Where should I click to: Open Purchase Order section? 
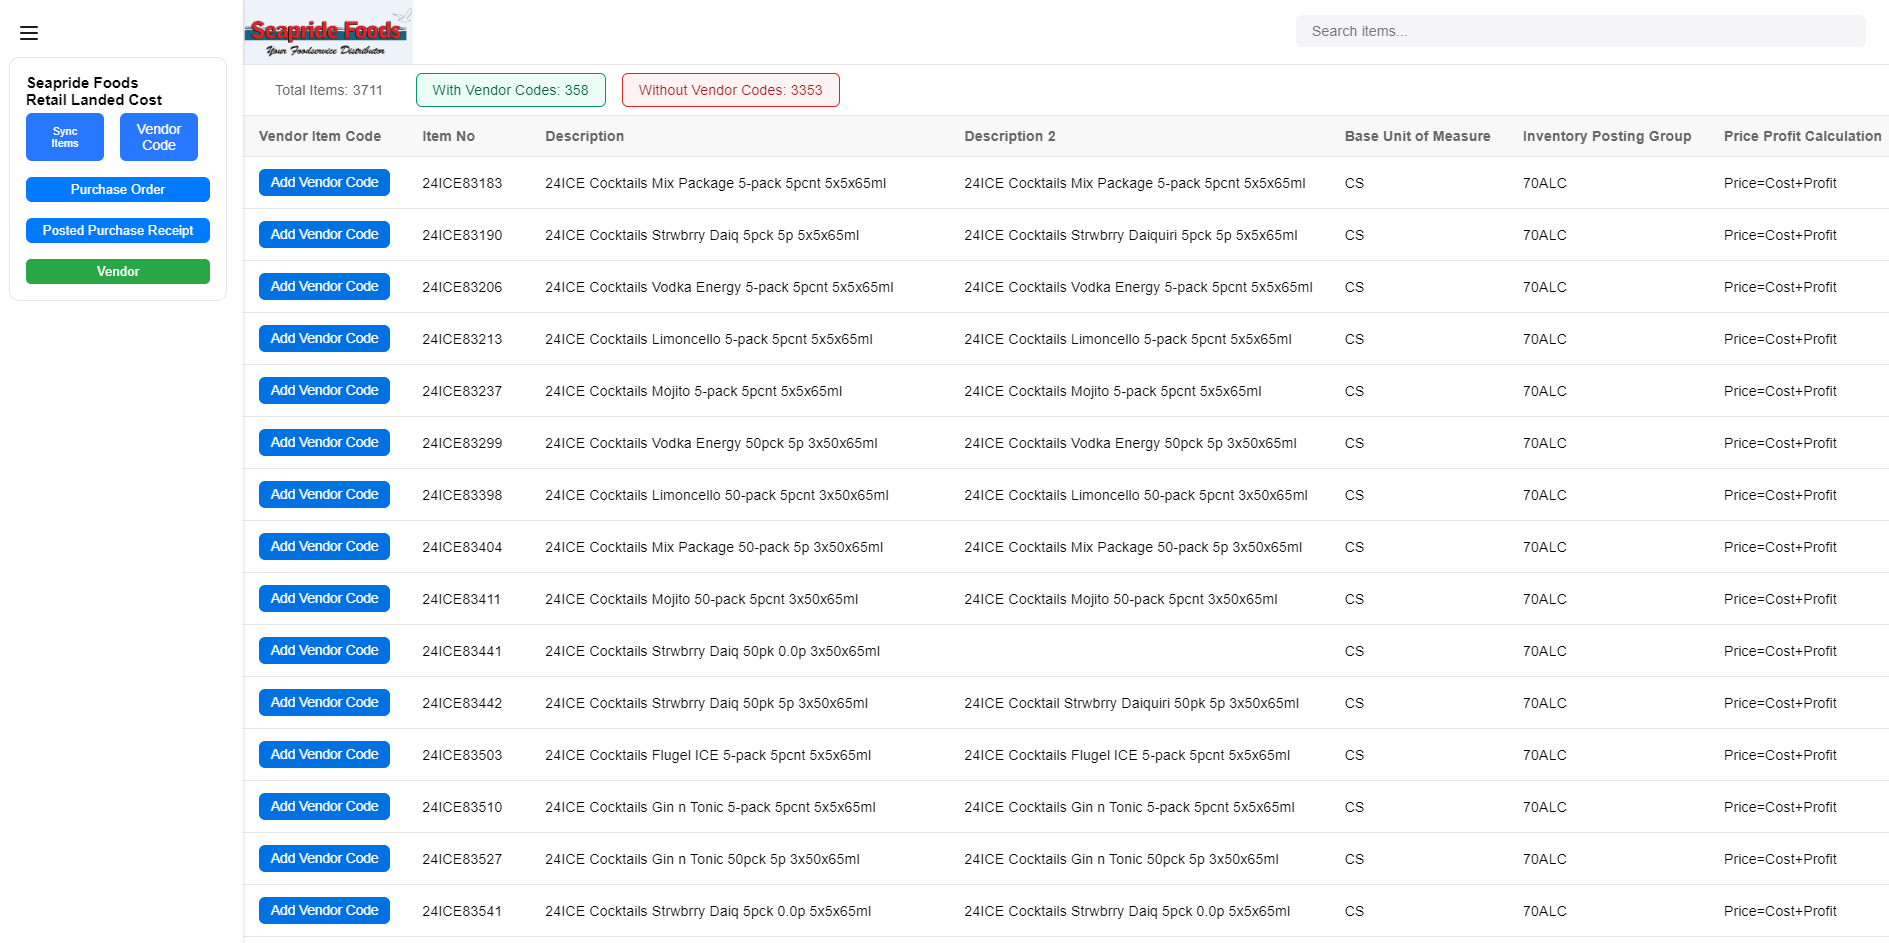(118, 189)
